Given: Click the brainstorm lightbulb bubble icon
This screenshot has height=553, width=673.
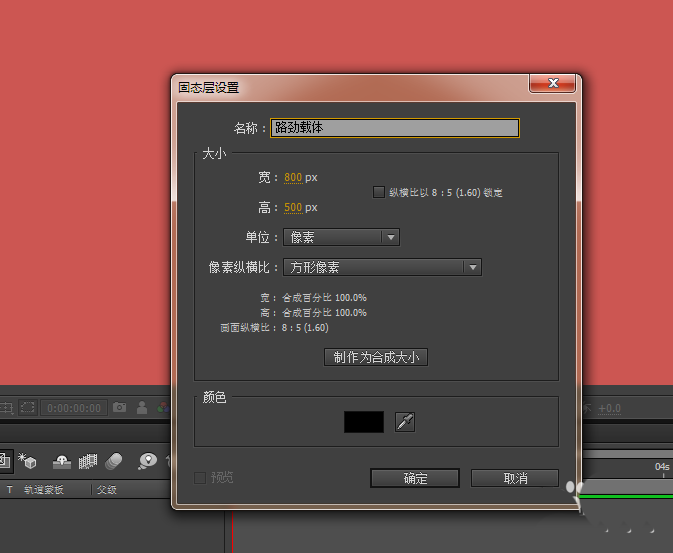Looking at the screenshot, I should (148, 461).
